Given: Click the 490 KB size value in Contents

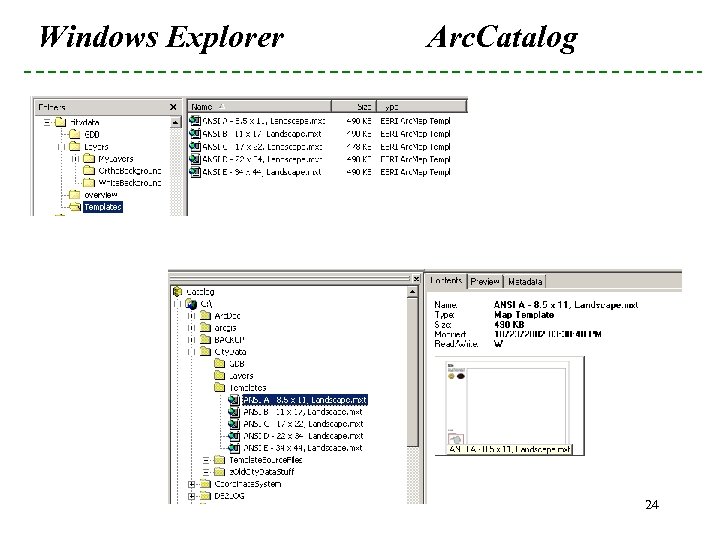Looking at the screenshot, I should click(509, 324).
